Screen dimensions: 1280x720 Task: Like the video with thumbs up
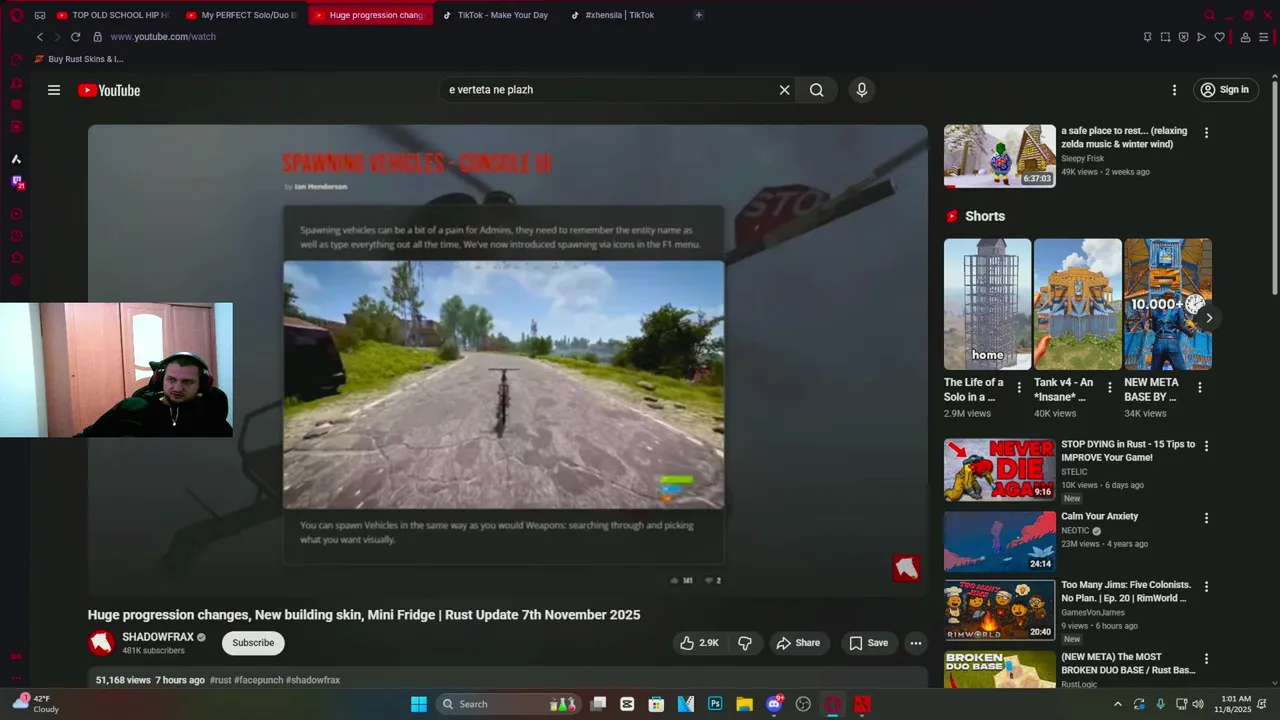pos(700,643)
